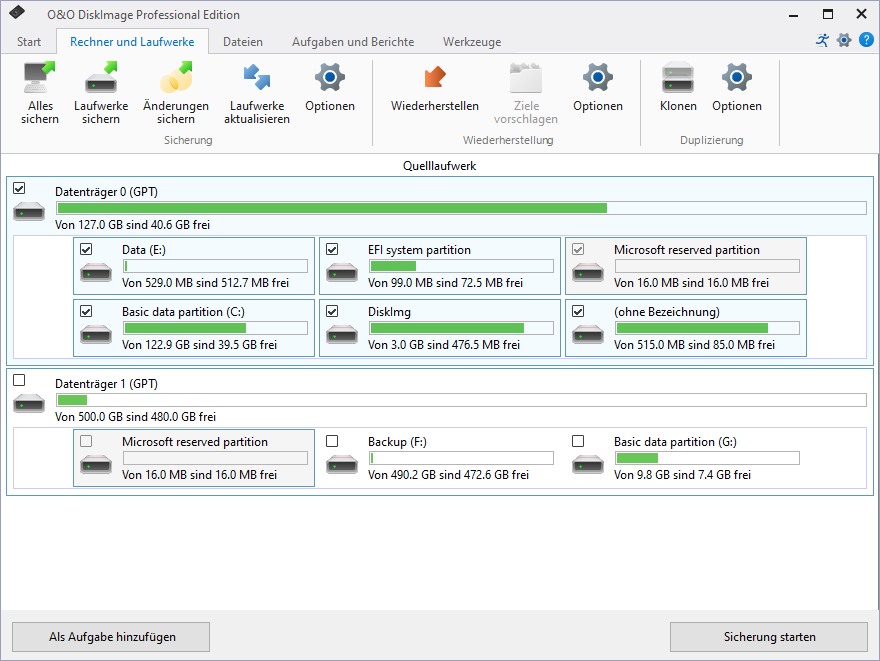Uncheck the Basic data partition (C:) checkbox
The image size is (880, 661).
pos(86,311)
